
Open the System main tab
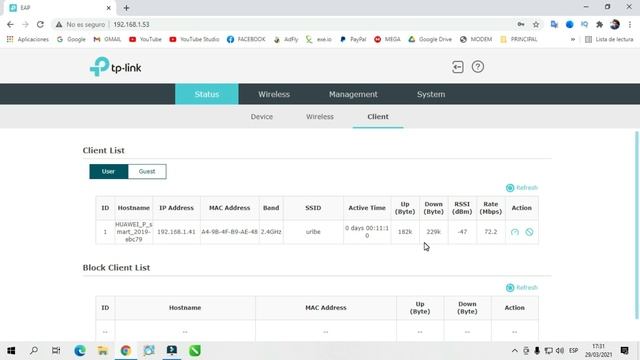click(x=431, y=94)
